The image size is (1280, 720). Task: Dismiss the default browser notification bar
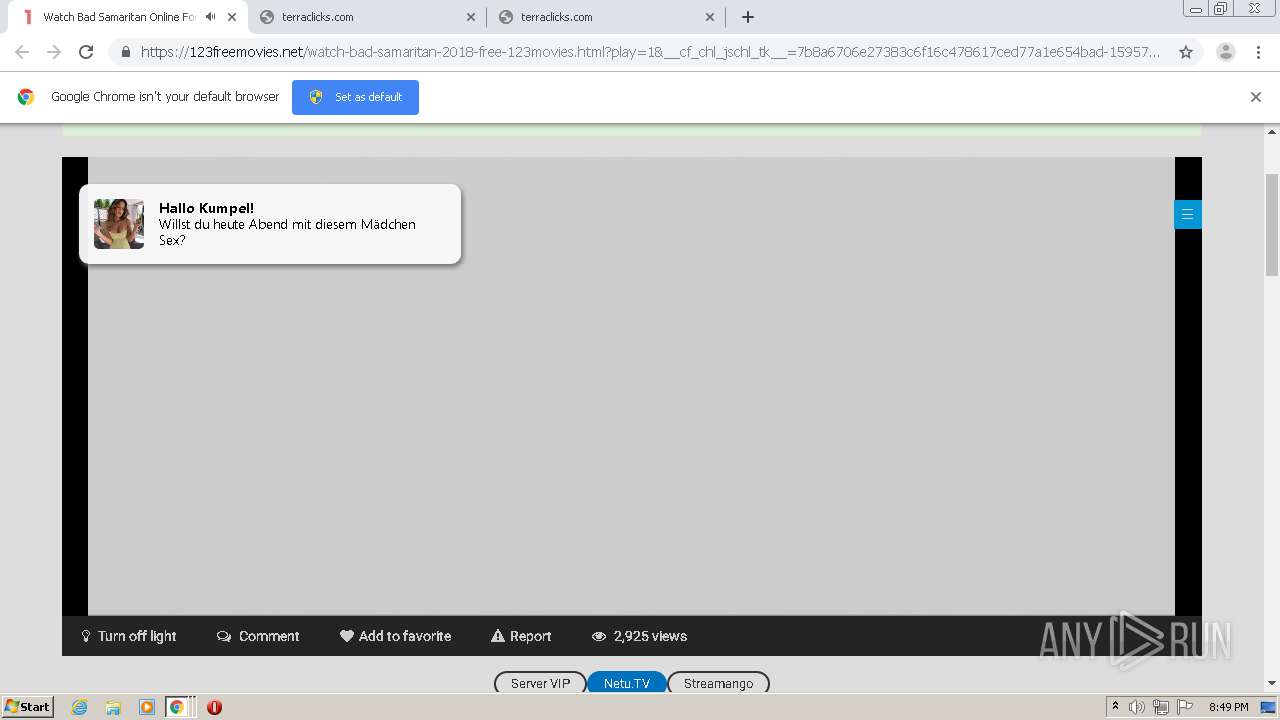pos(1255,97)
